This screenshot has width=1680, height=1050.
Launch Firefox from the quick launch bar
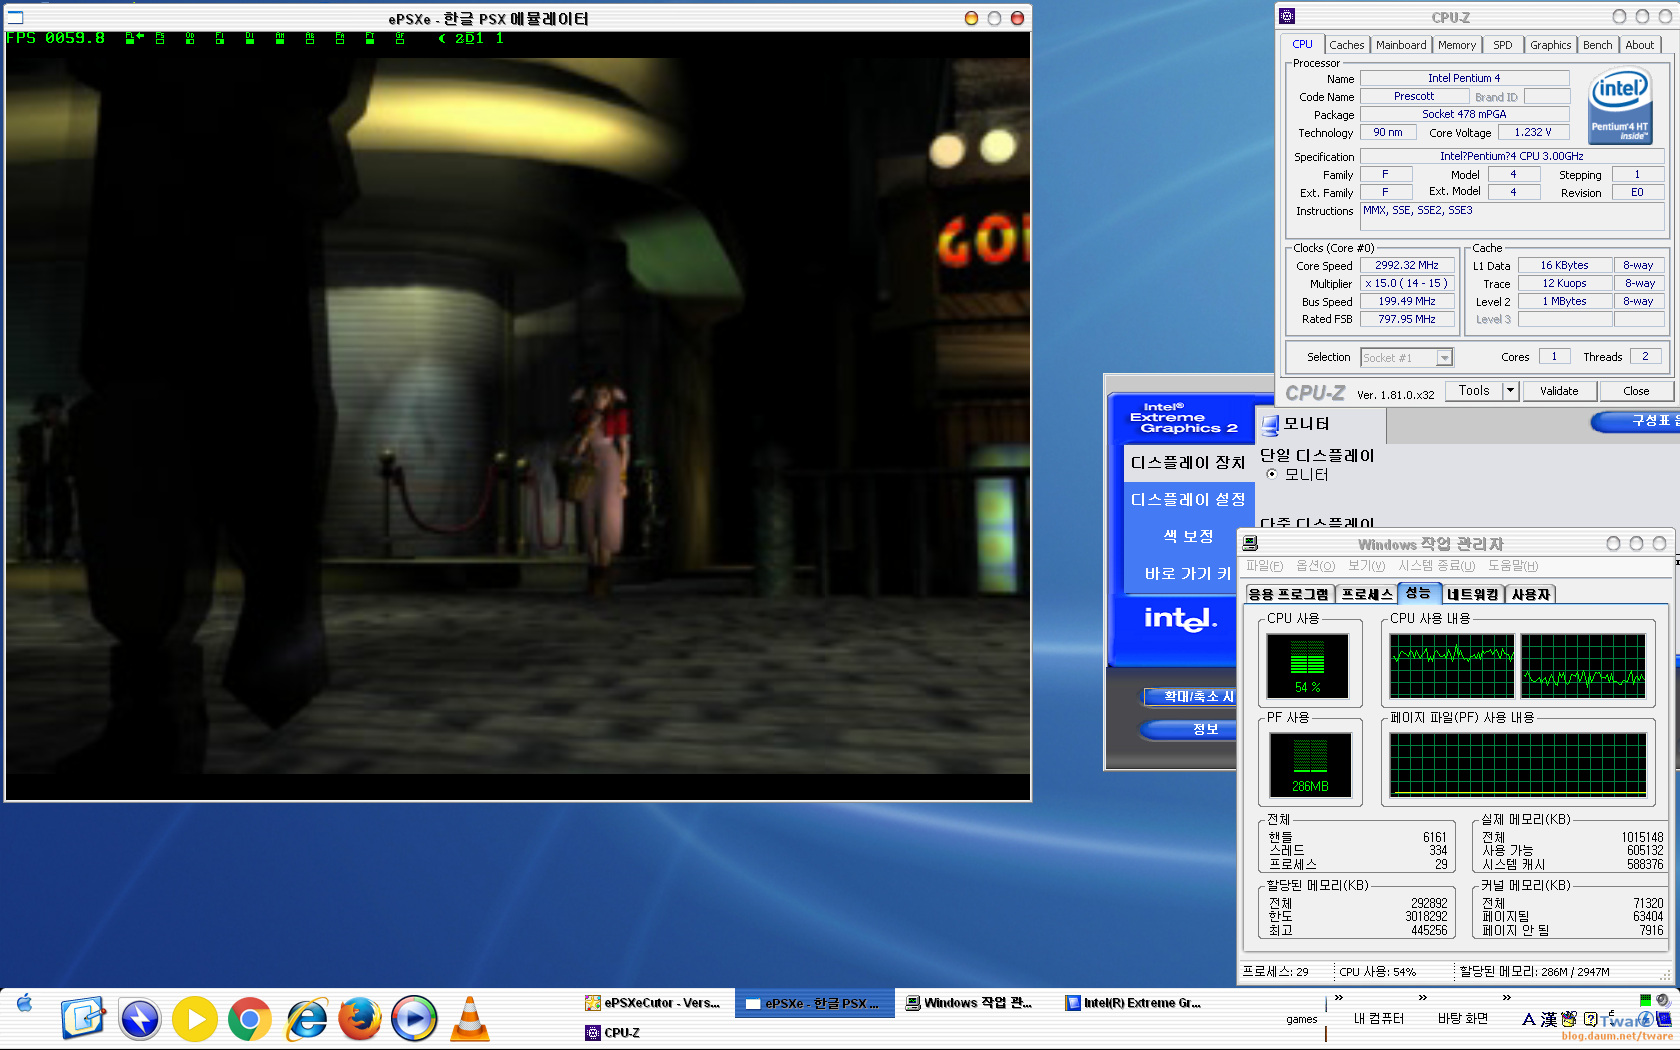coord(360,1019)
